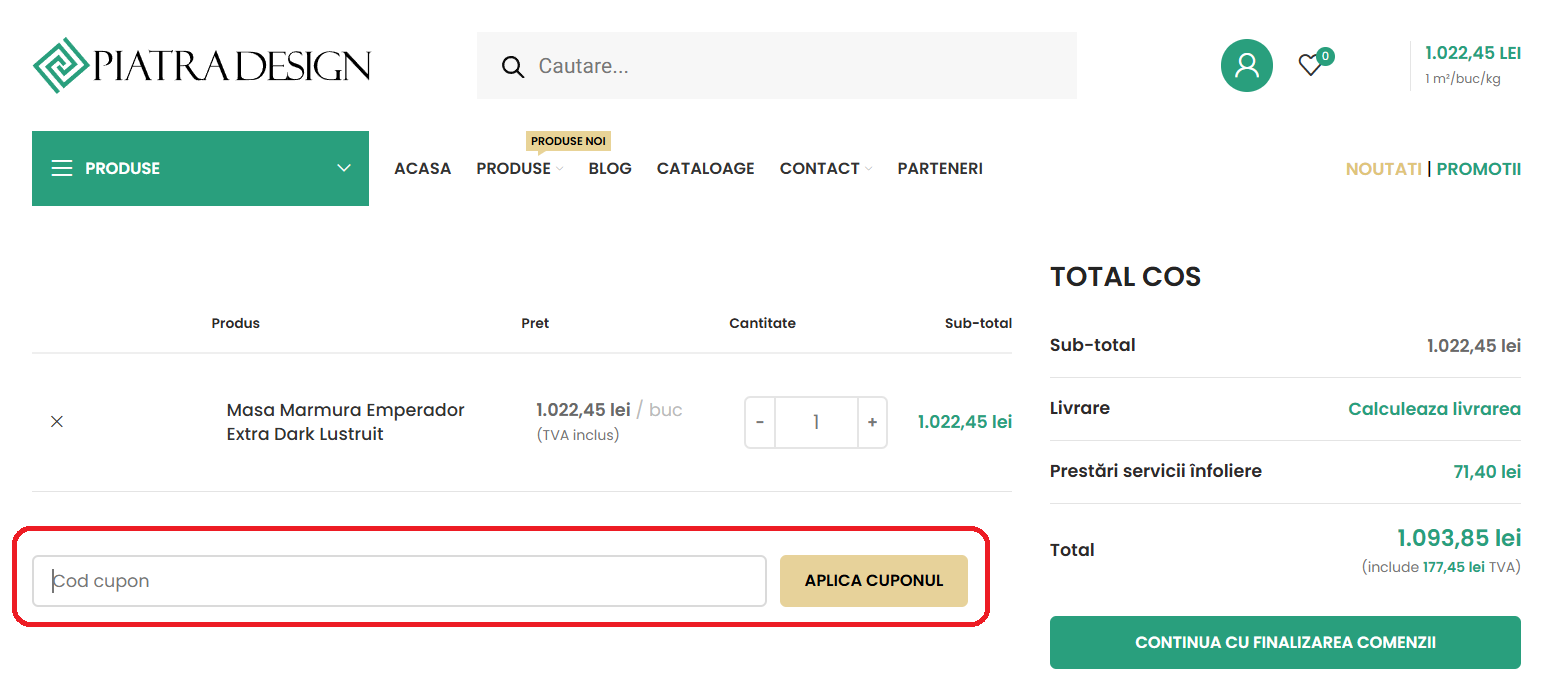Open the Promotii link

(x=1478, y=169)
